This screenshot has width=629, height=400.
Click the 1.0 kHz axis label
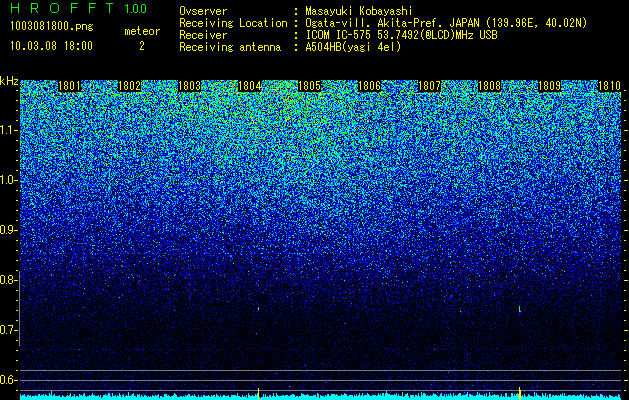(9, 181)
